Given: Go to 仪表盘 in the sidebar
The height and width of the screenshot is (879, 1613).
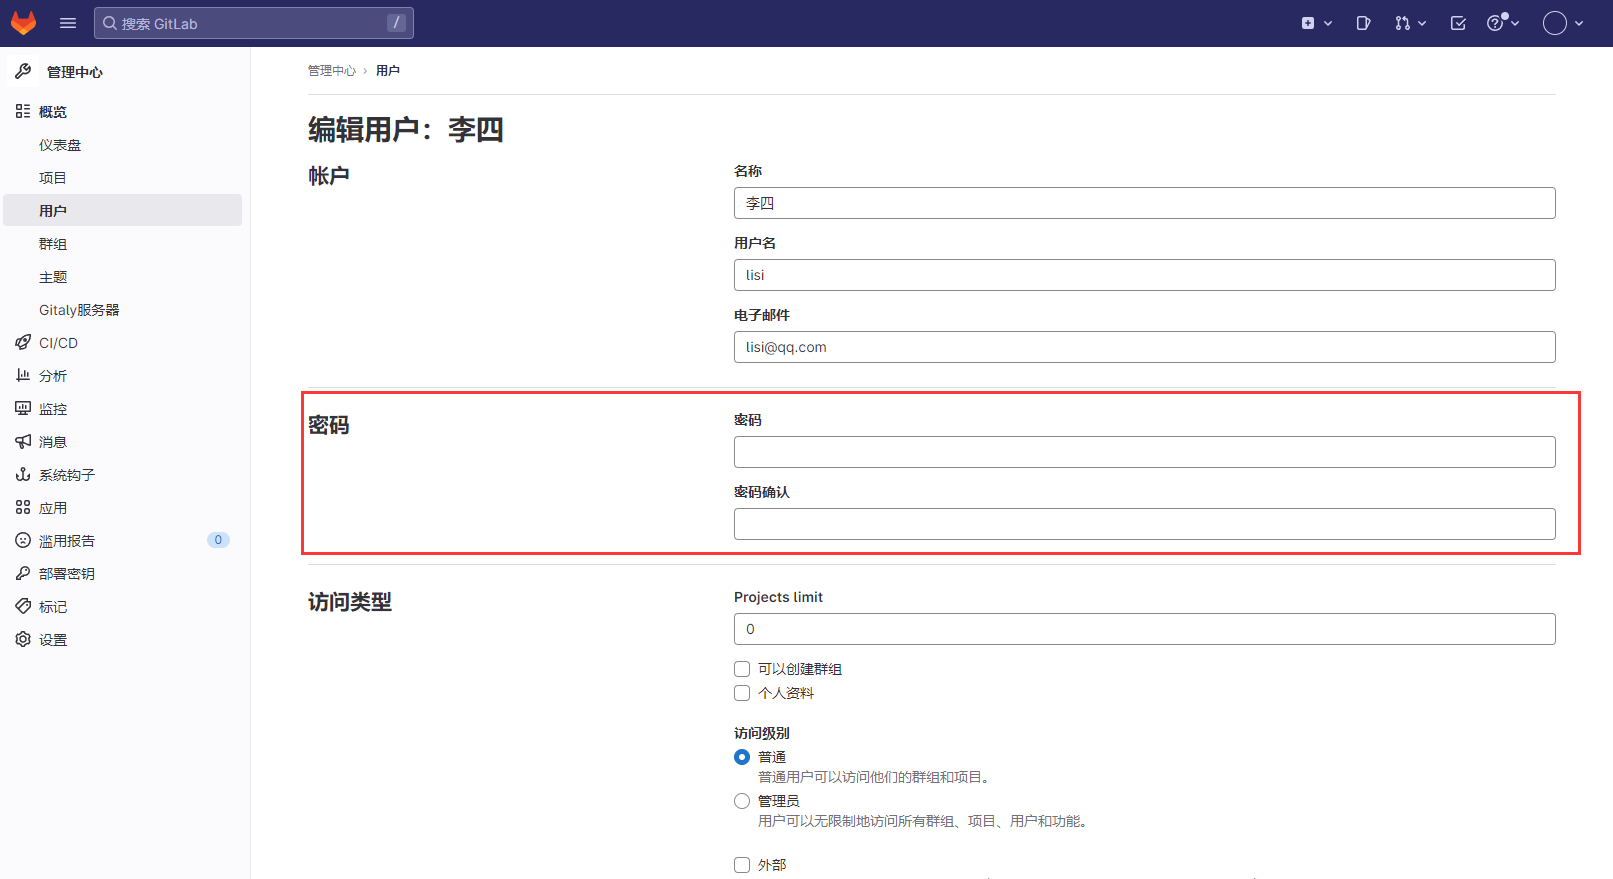Looking at the screenshot, I should [x=60, y=145].
